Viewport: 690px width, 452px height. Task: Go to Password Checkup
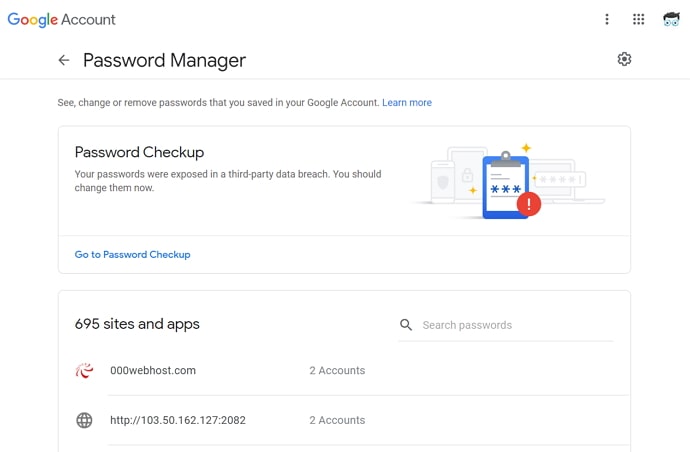(x=132, y=254)
